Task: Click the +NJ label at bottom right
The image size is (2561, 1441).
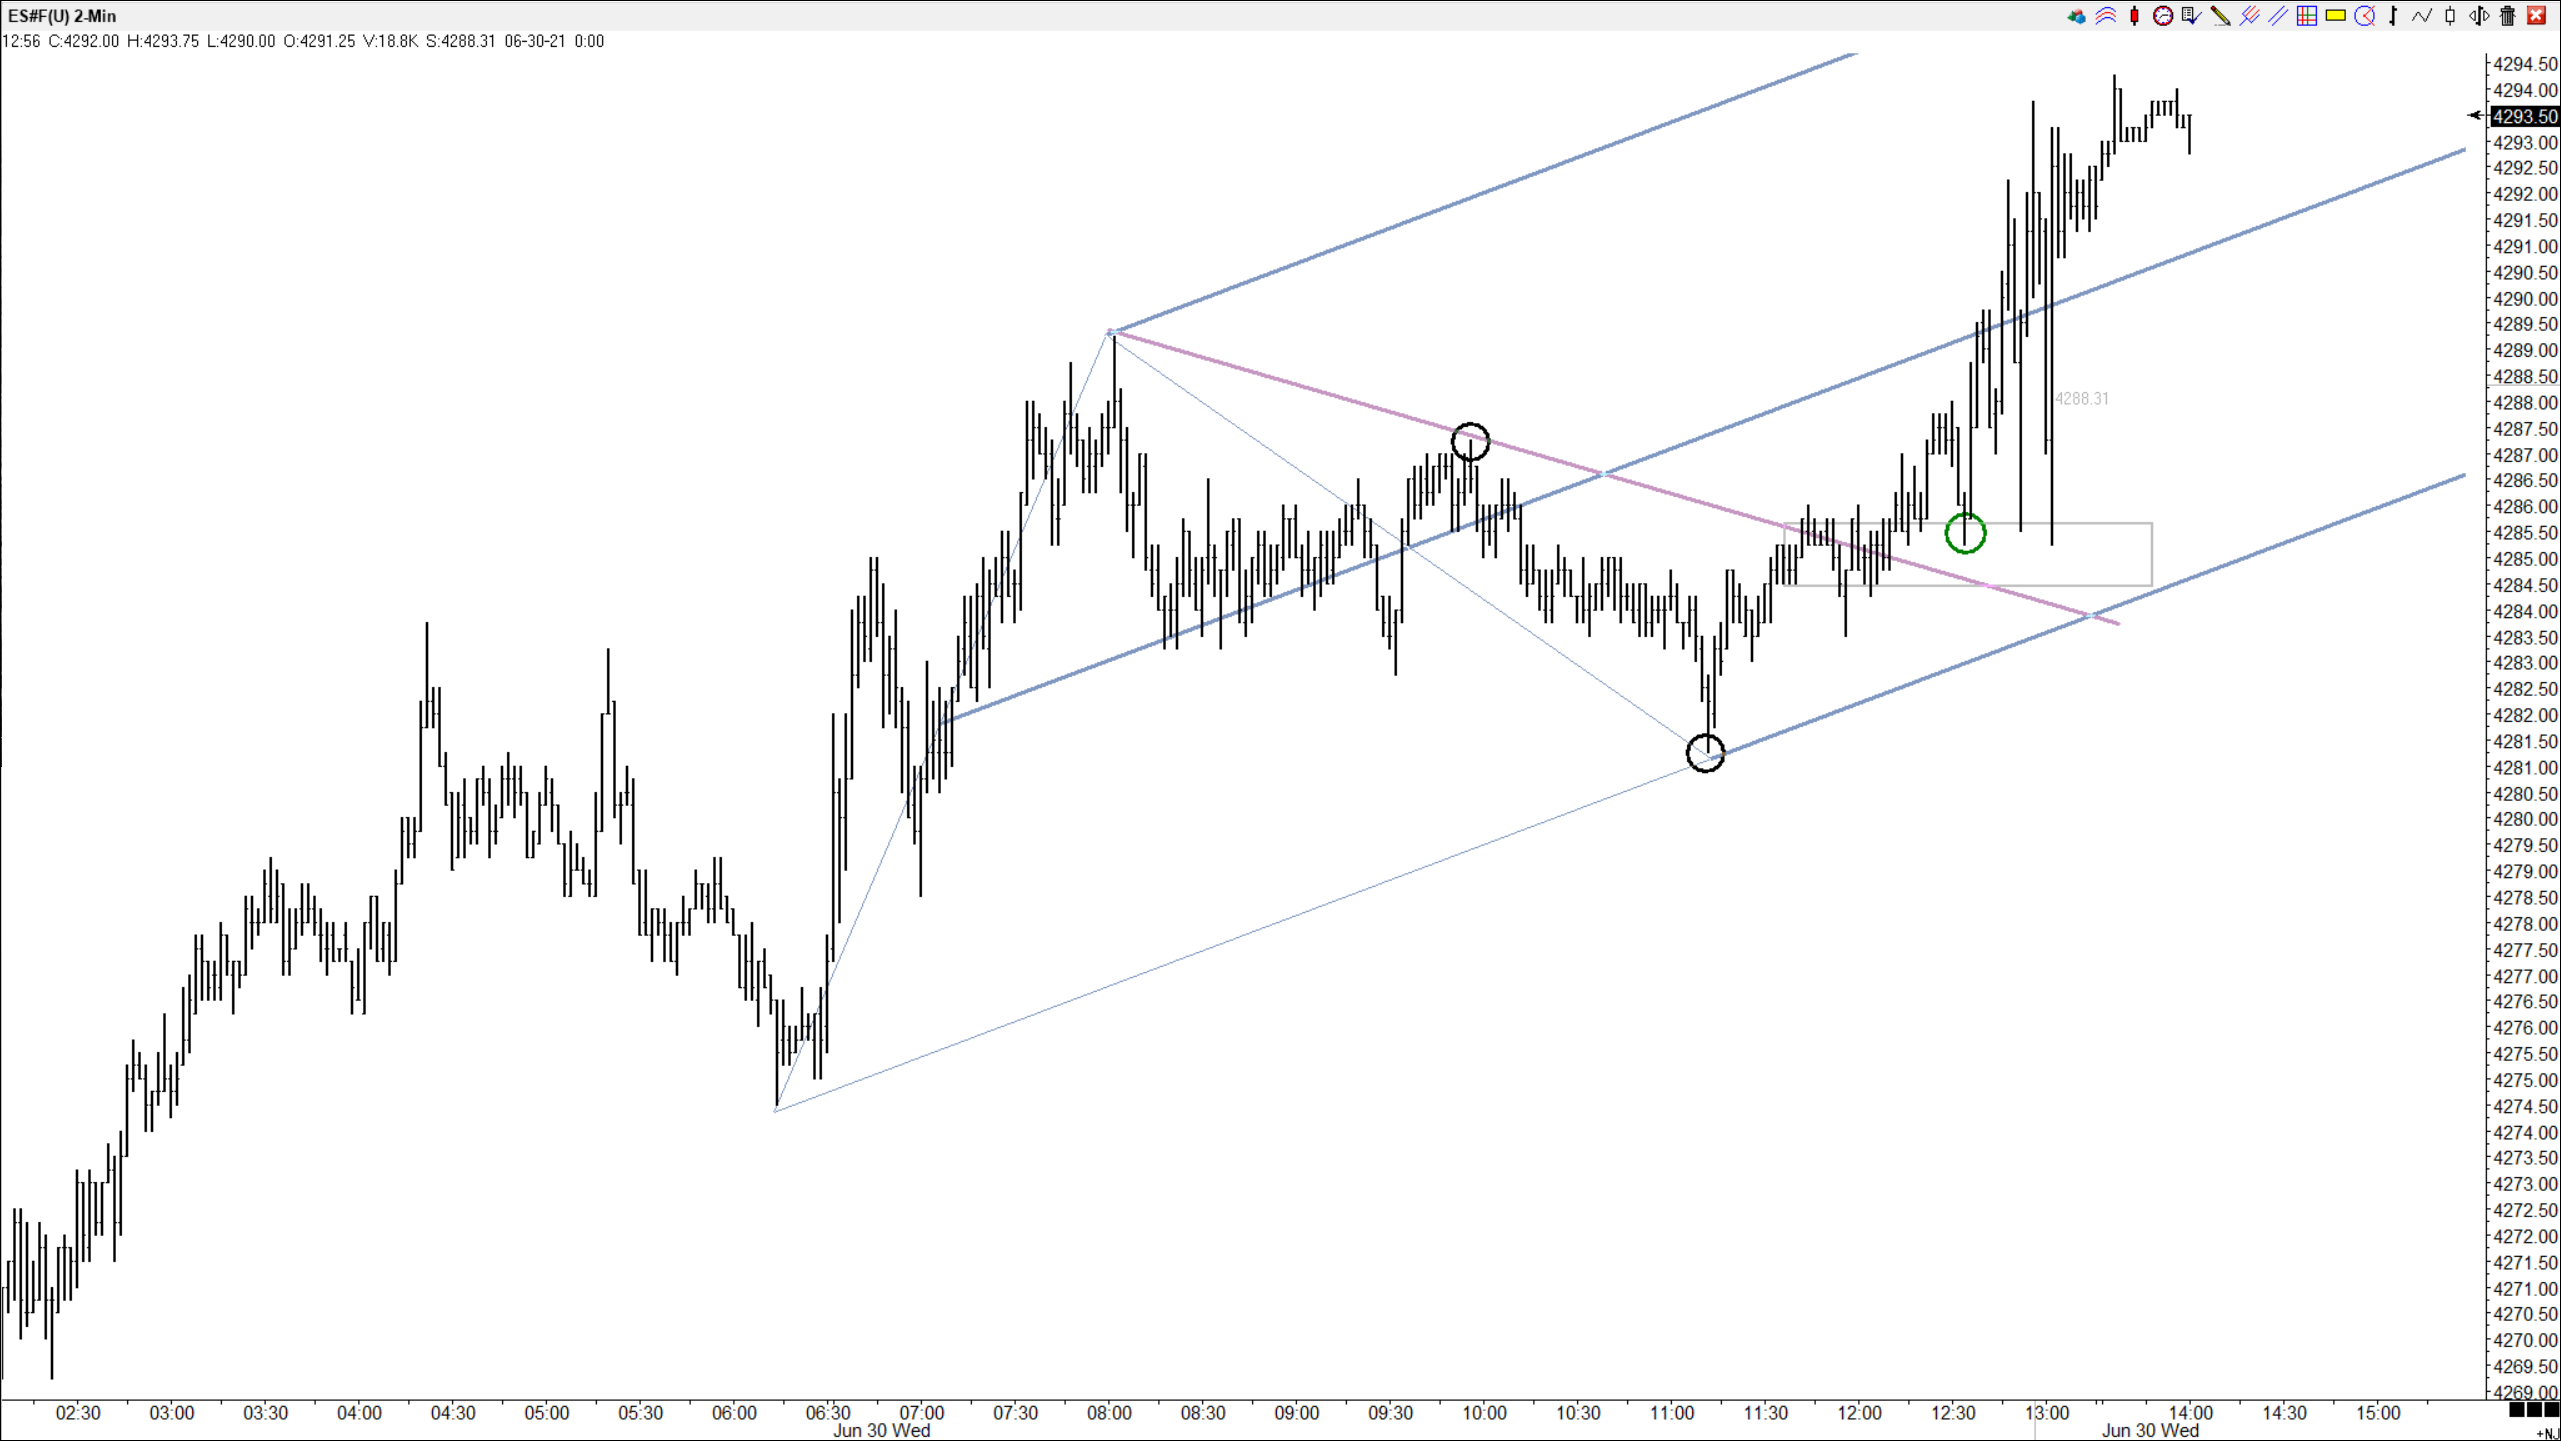Action: [x=2546, y=1434]
